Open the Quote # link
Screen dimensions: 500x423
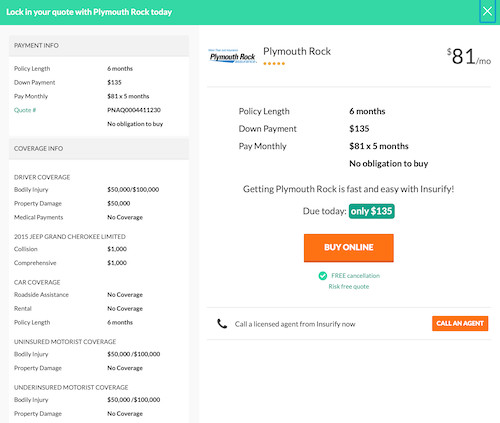click(25, 110)
